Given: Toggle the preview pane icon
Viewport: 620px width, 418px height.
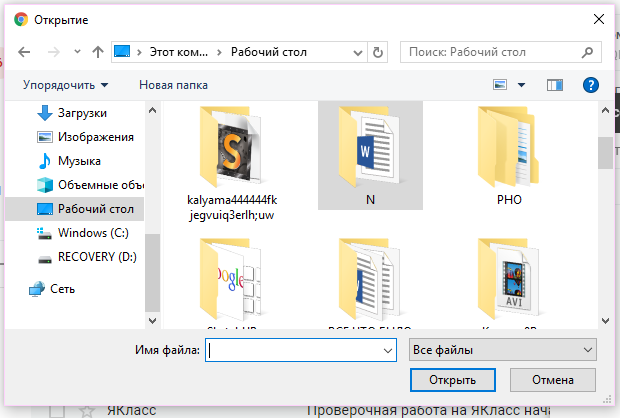Looking at the screenshot, I should (555, 85).
